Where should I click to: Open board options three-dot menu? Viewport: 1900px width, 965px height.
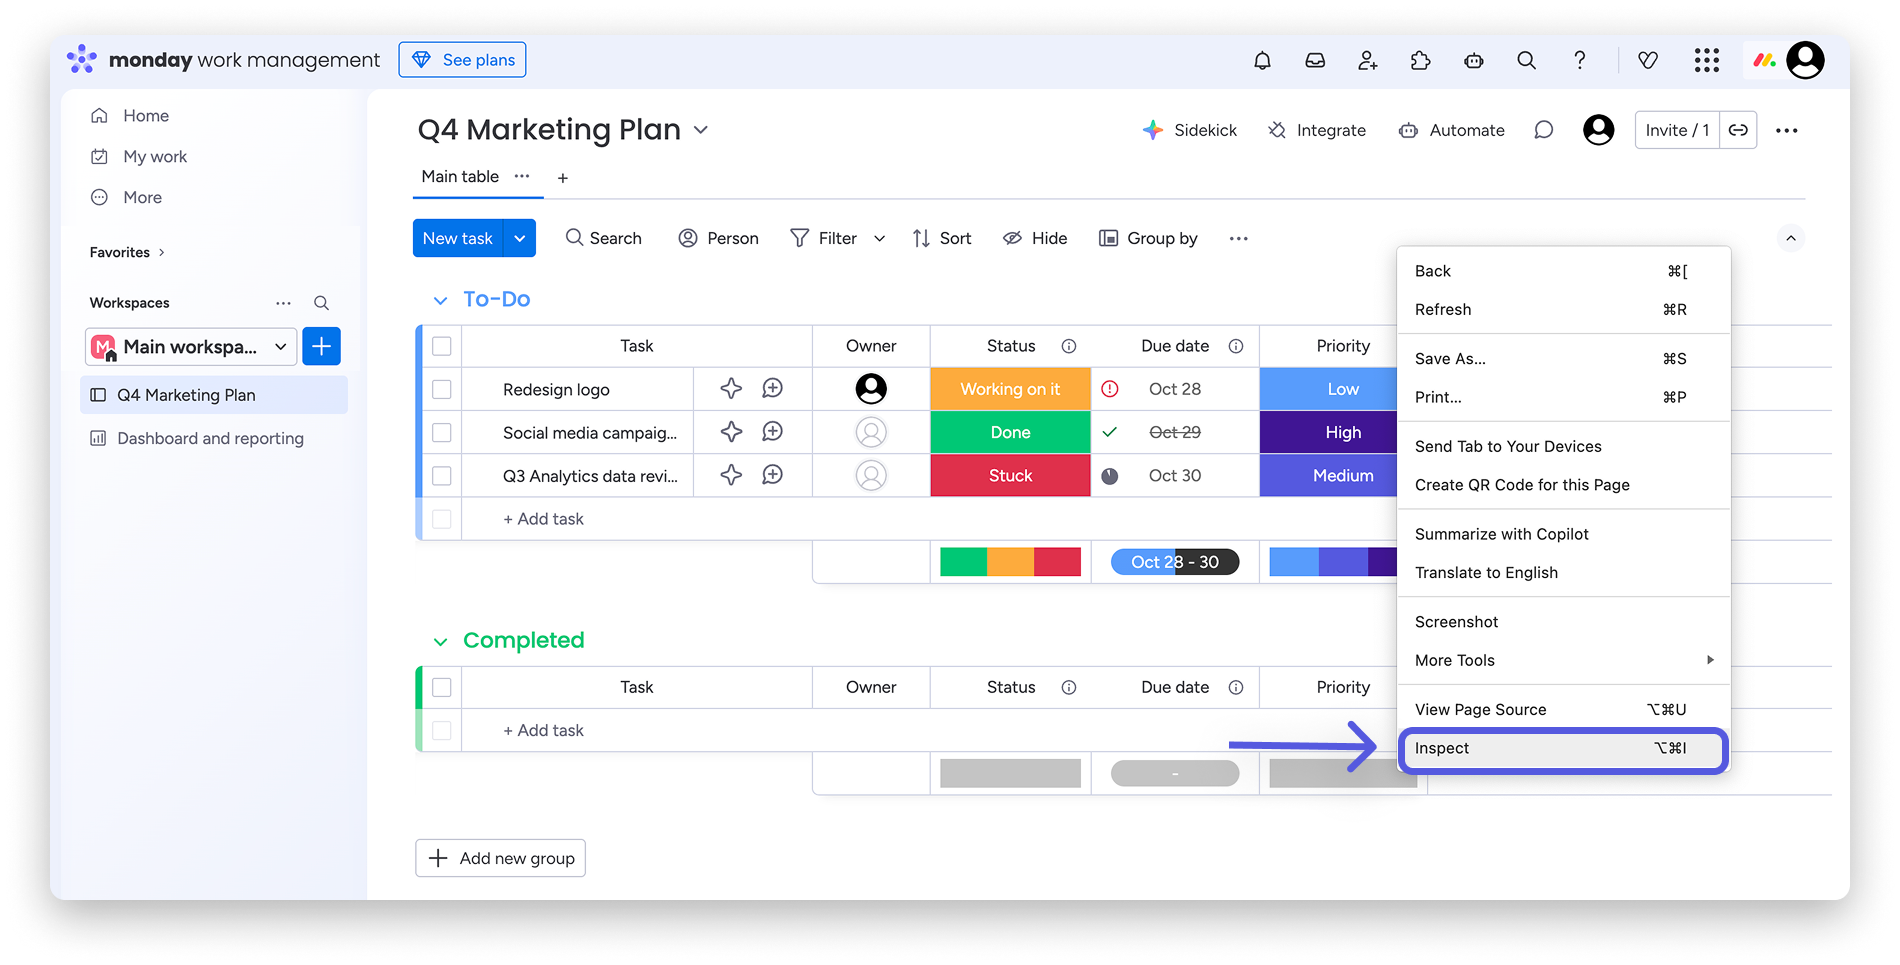(x=1786, y=130)
